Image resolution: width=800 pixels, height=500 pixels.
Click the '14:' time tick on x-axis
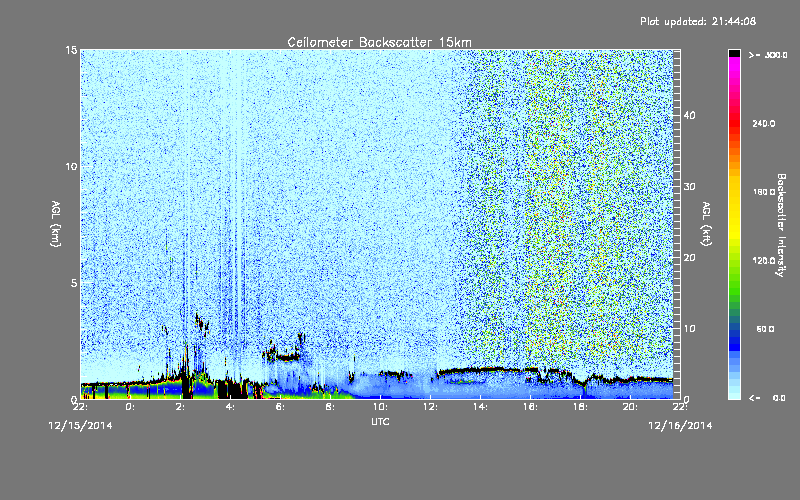coord(480,407)
